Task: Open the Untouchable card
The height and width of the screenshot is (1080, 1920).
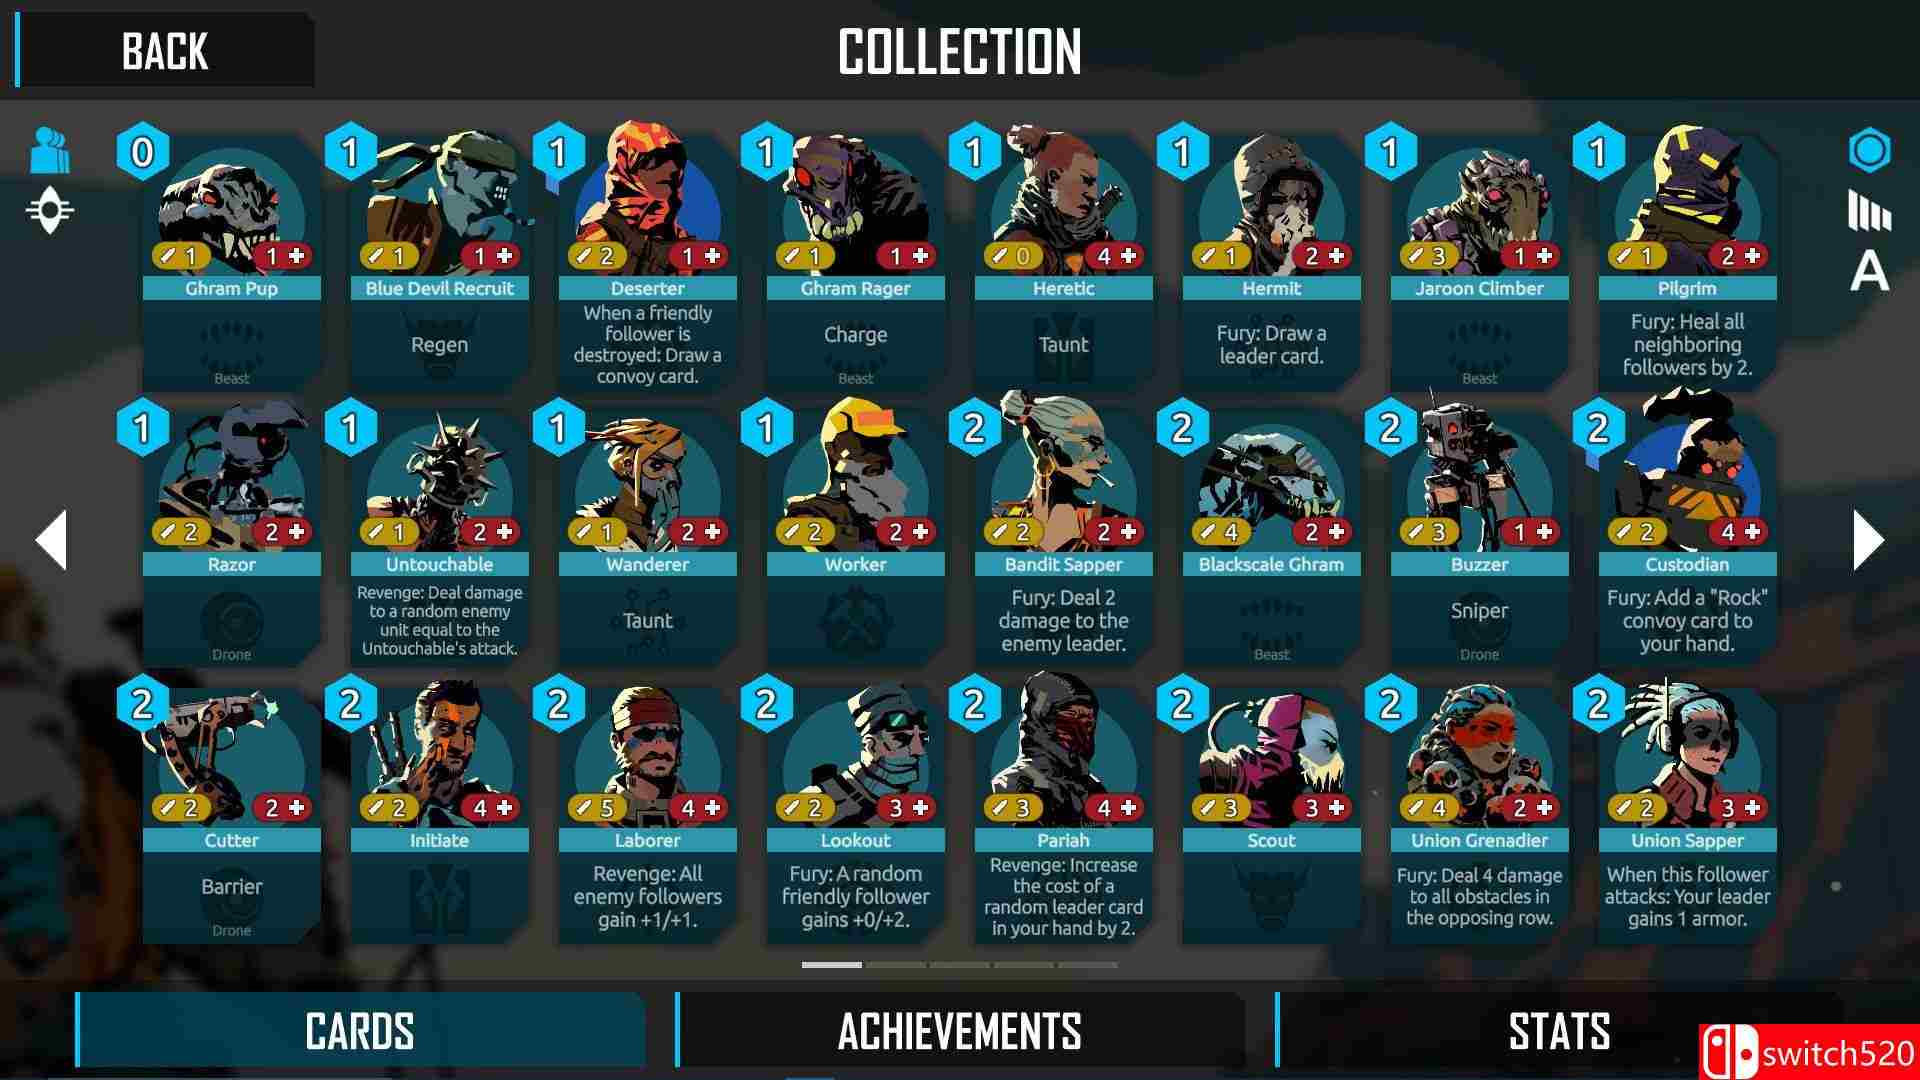Action: tap(439, 538)
